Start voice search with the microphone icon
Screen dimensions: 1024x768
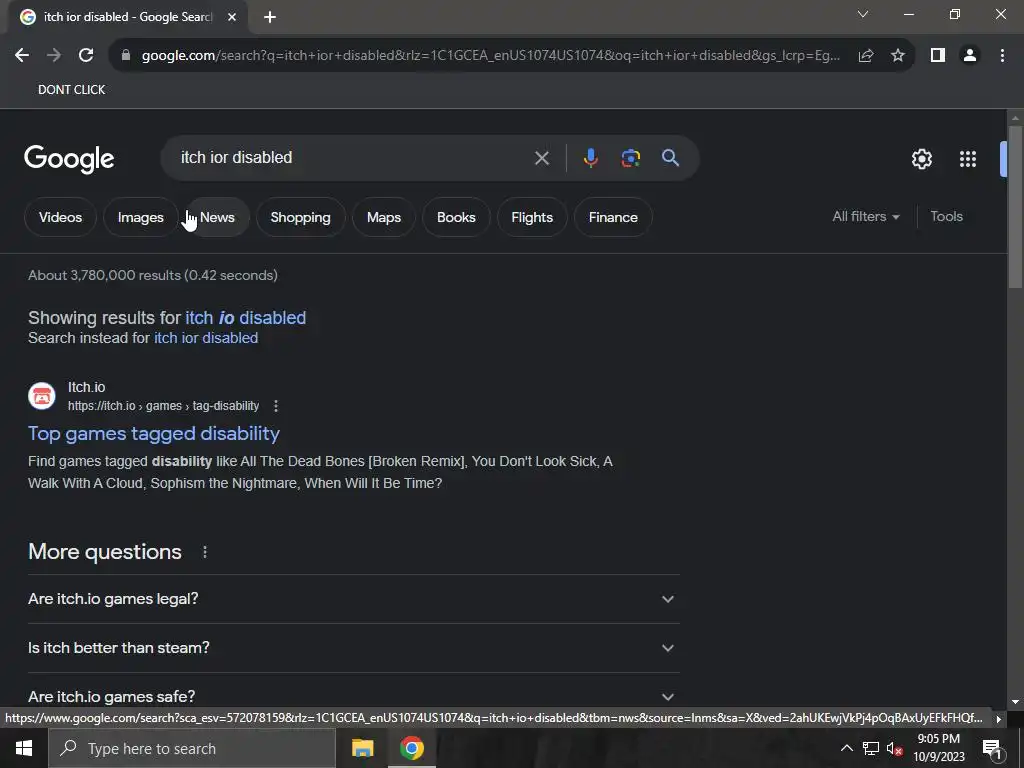(x=590, y=158)
